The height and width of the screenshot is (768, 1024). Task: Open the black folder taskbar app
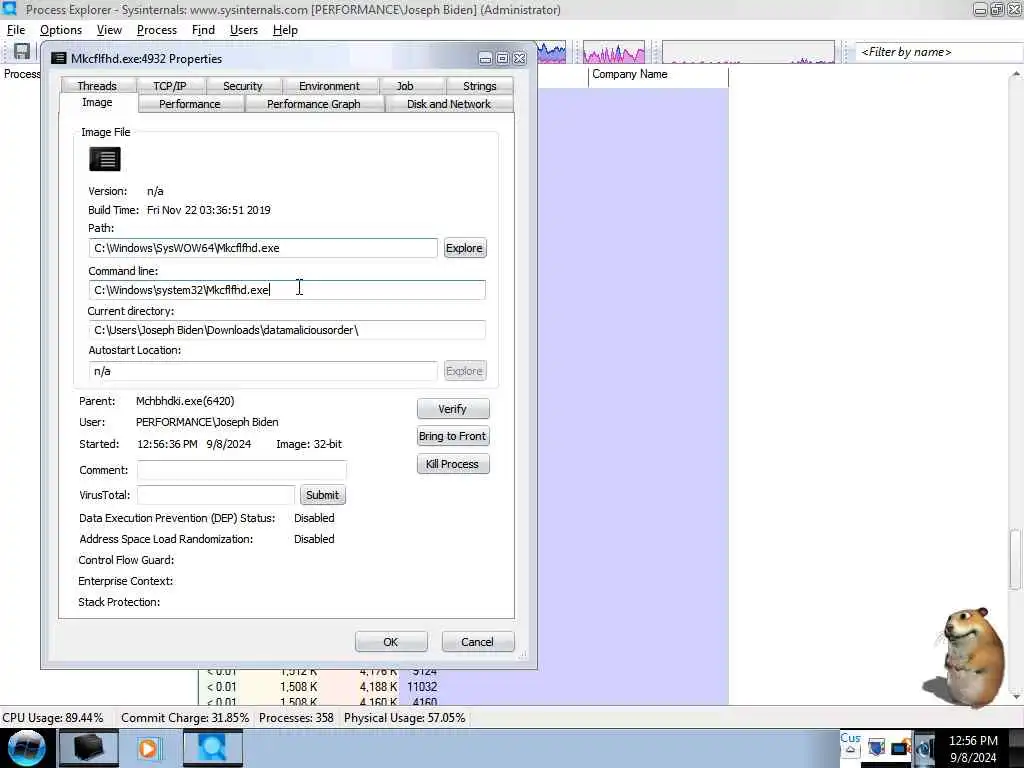point(88,748)
